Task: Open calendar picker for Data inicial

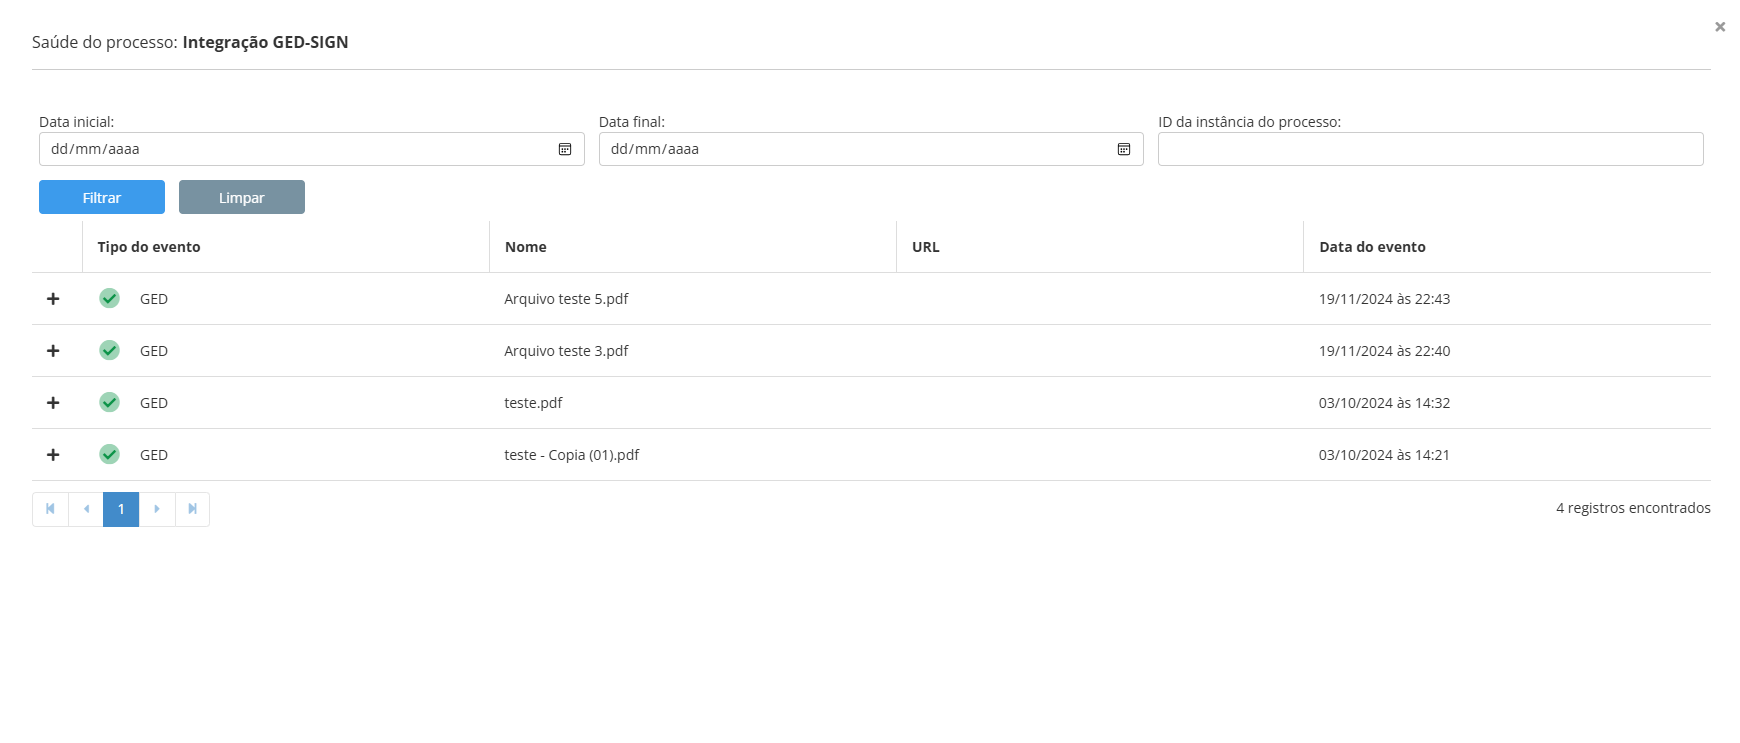Action: 565,149
